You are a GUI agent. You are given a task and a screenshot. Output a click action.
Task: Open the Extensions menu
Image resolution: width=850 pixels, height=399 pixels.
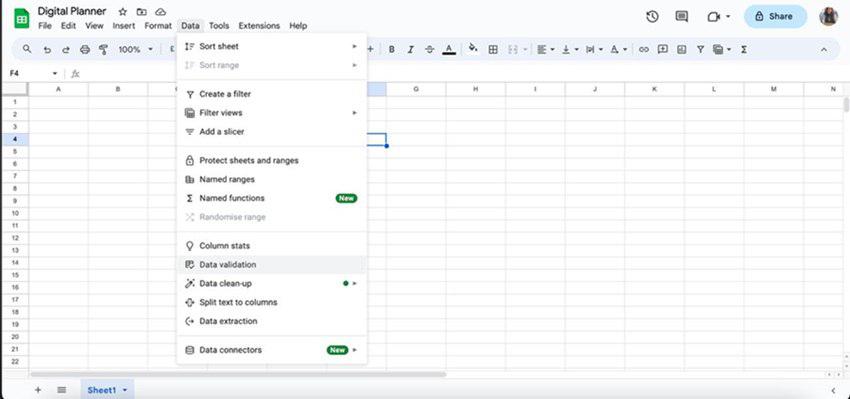259,25
